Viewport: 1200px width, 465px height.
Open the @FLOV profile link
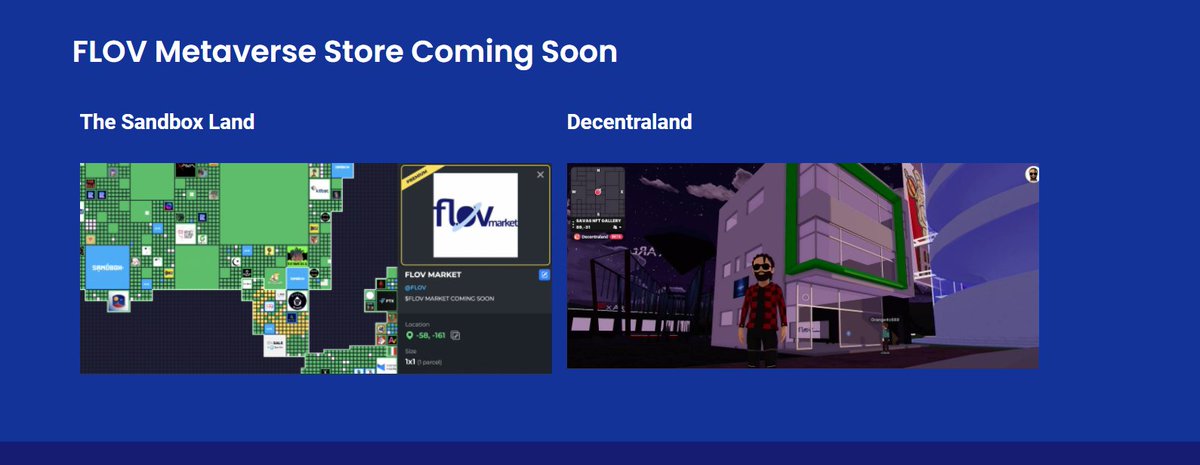coord(415,287)
